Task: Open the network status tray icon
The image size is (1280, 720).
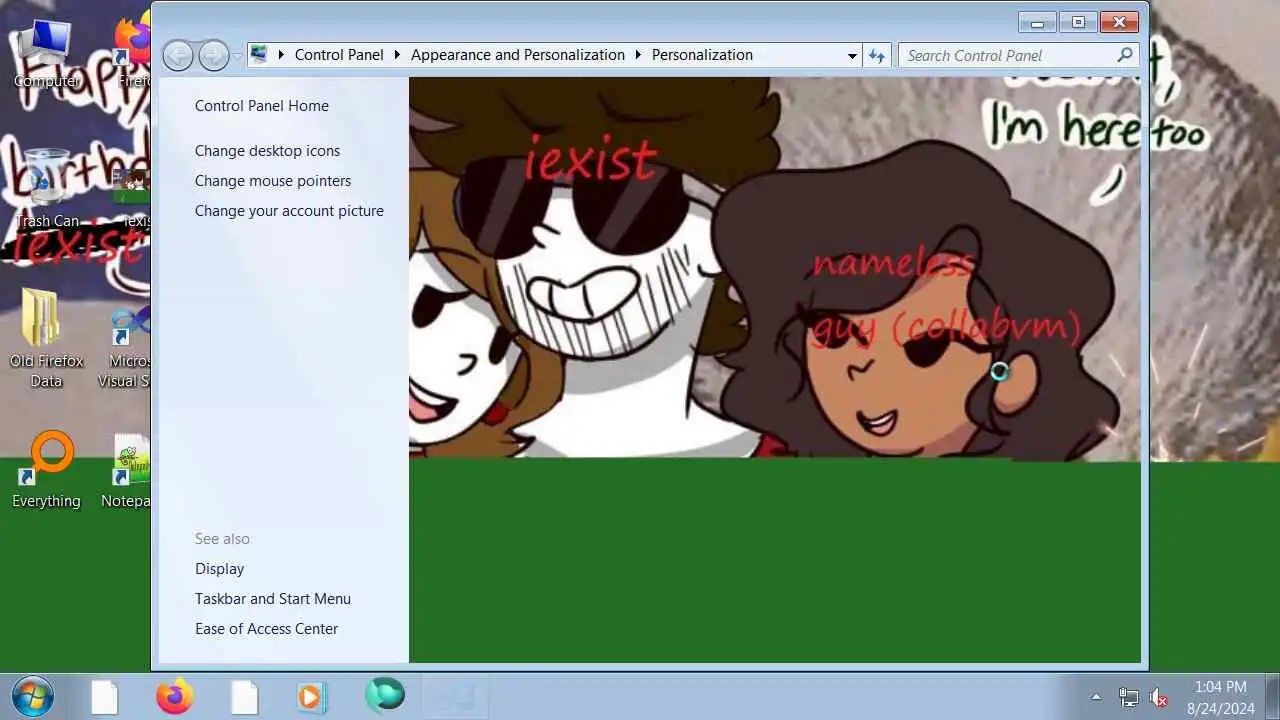Action: click(1128, 698)
